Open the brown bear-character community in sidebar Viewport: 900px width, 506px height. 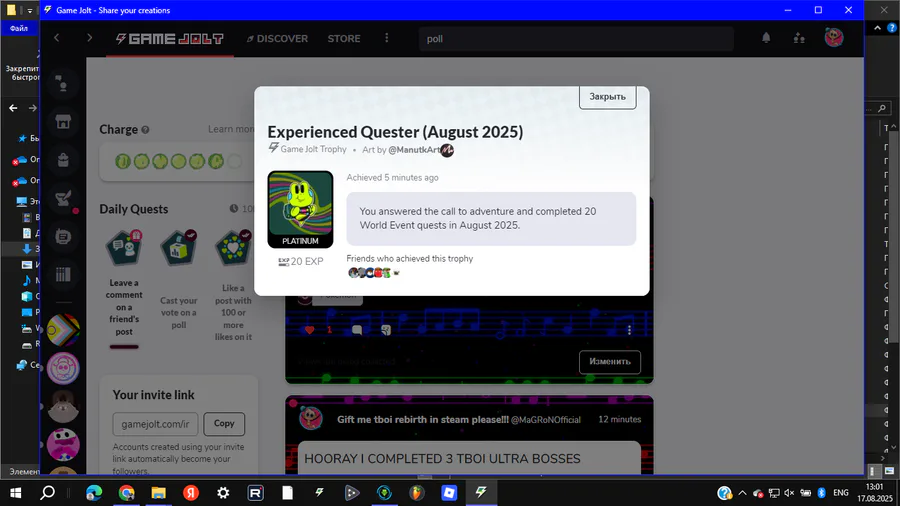click(63, 406)
